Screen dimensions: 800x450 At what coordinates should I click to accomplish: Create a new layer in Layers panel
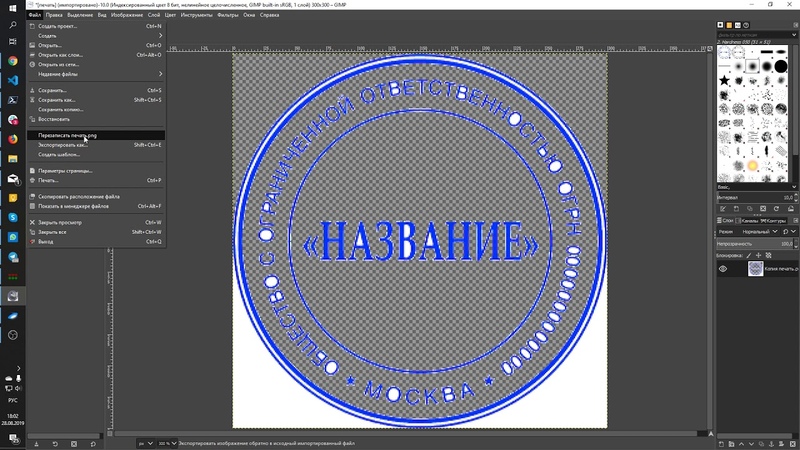point(721,444)
